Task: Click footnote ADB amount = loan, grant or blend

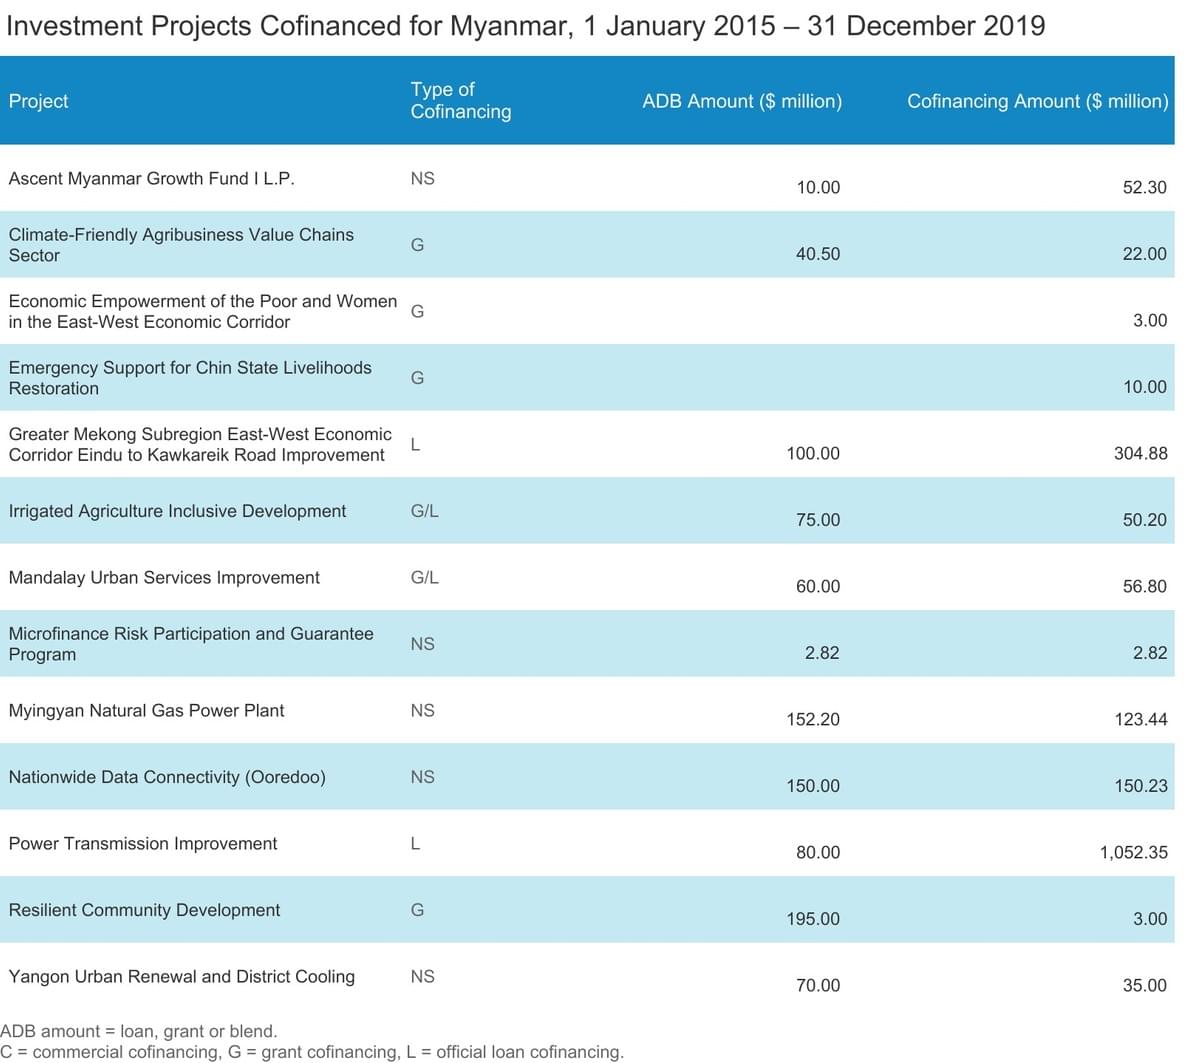Action: pos(139,1031)
